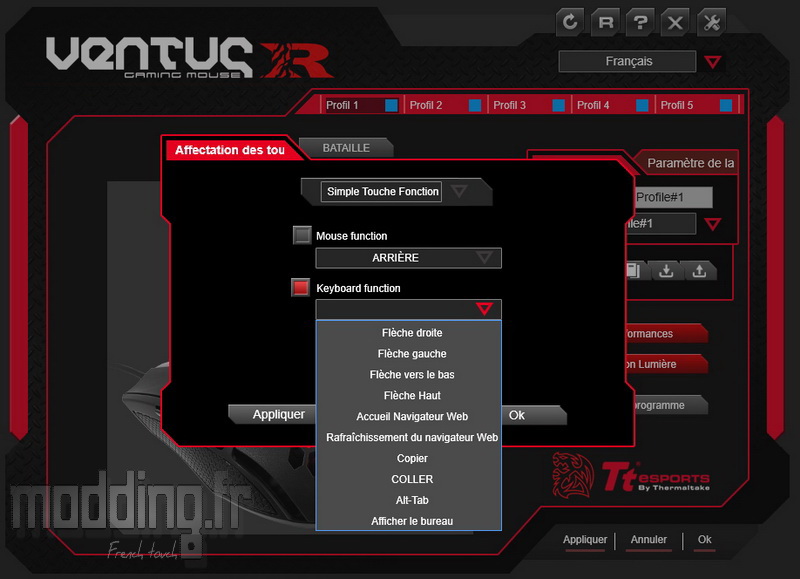The height and width of the screenshot is (579, 800).
Task: Pick Rafraîchissement du navigateur Web option
Action: click(411, 437)
